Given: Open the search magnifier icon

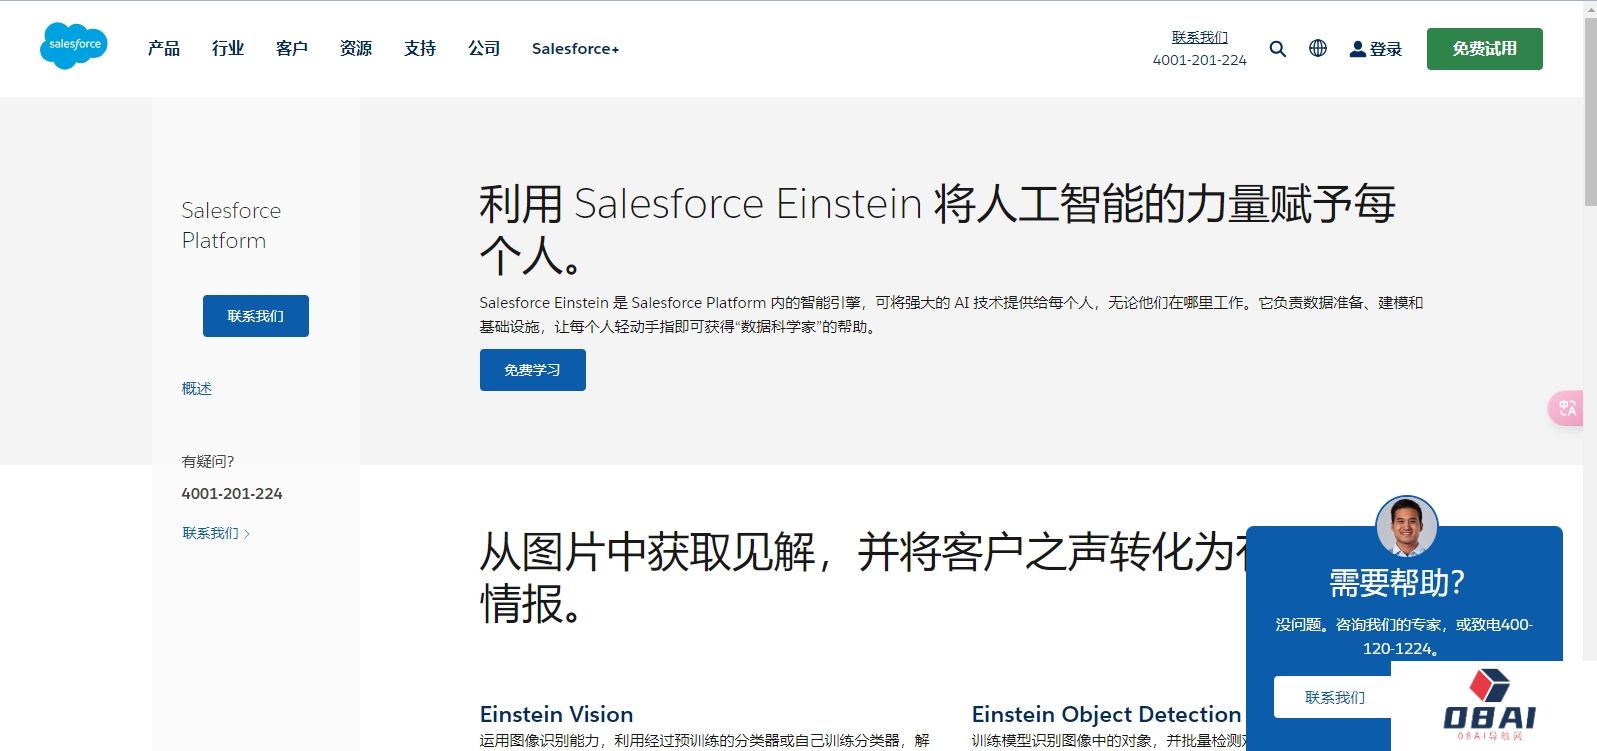Looking at the screenshot, I should pos(1278,49).
